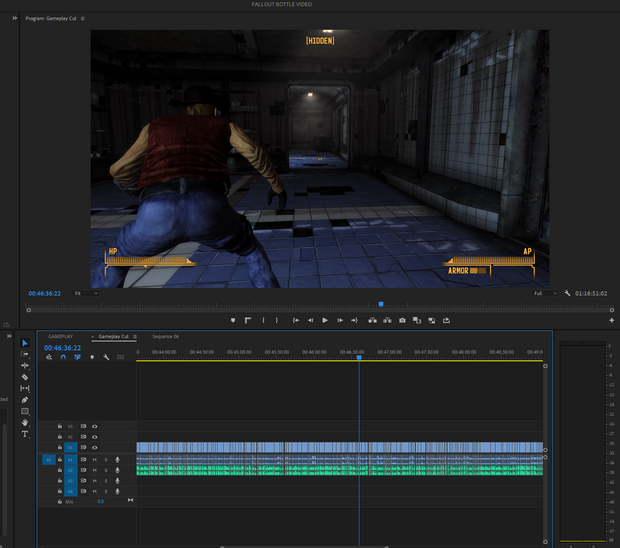Click the Export Frame camera icon

(402, 320)
